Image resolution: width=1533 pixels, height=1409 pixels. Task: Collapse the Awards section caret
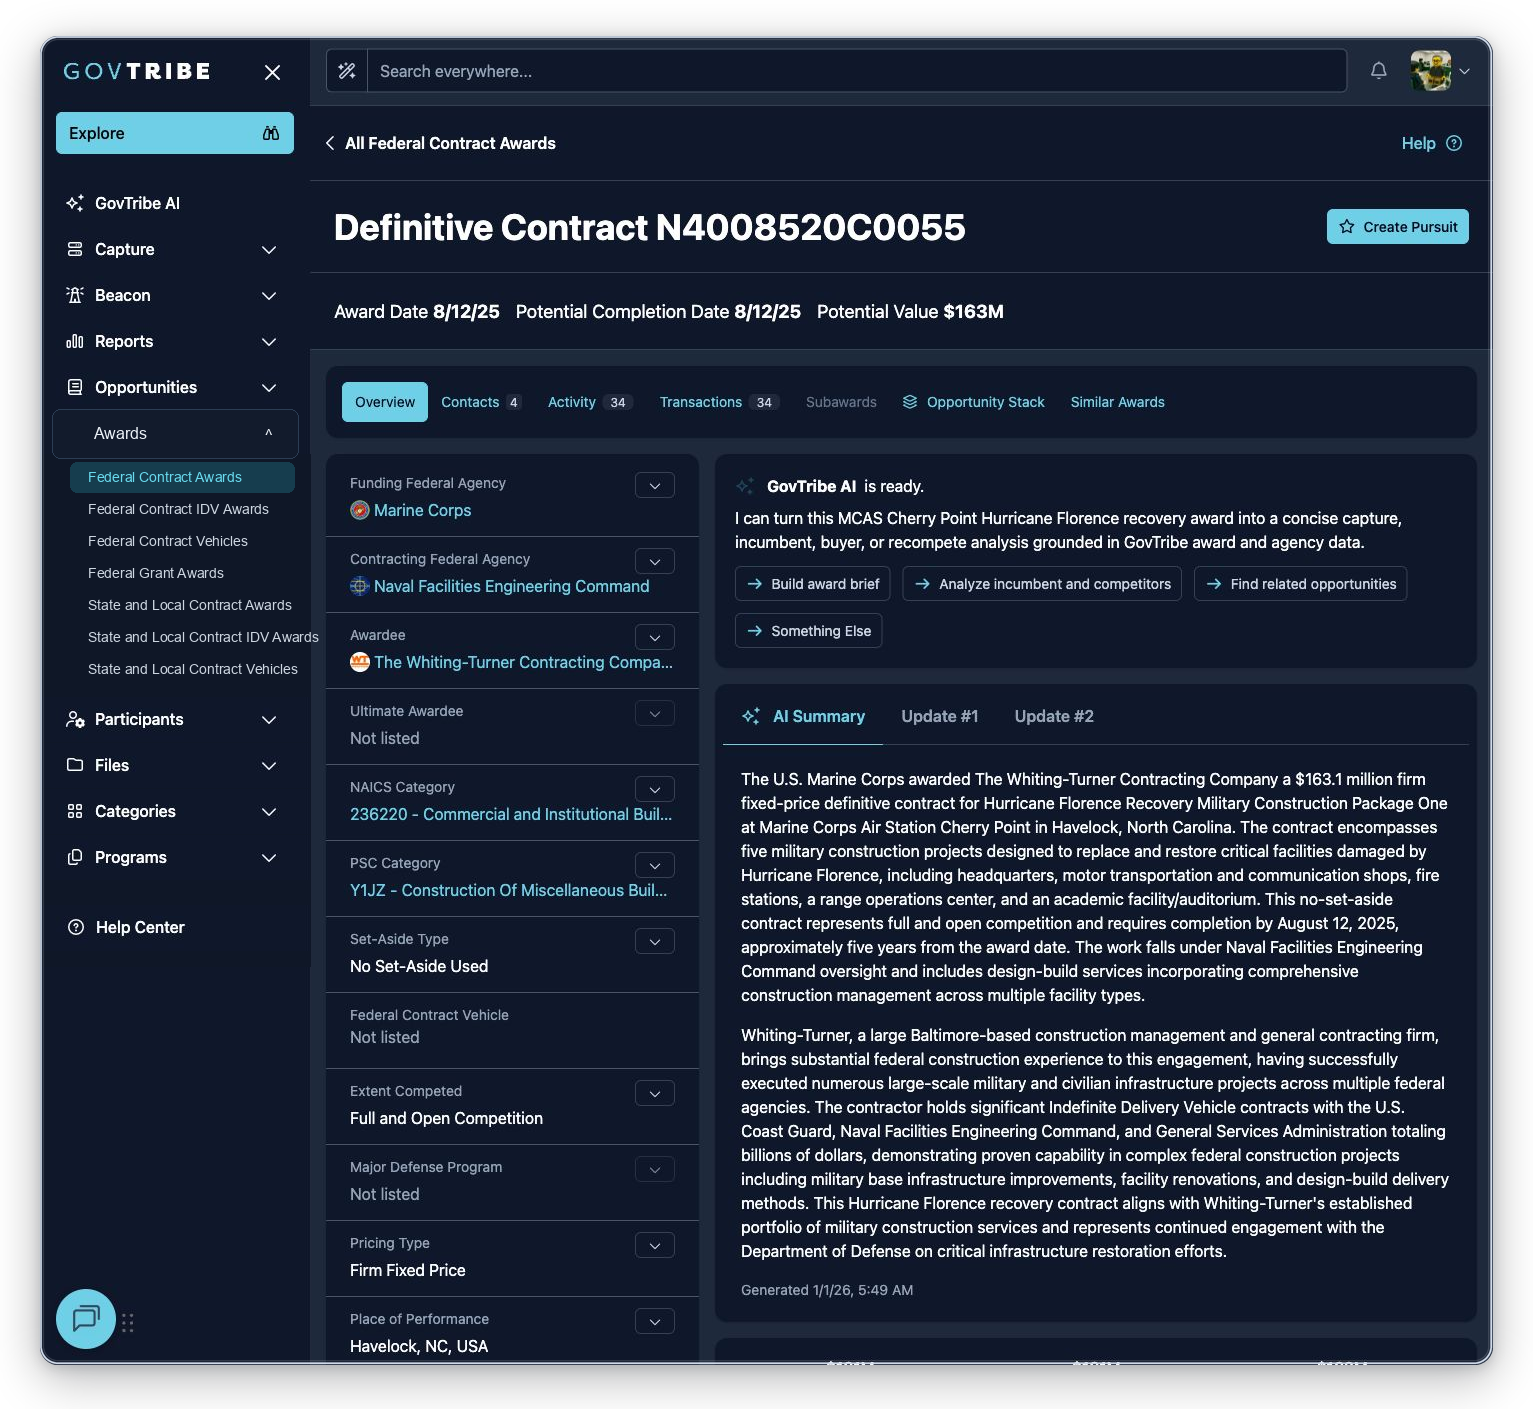(268, 433)
